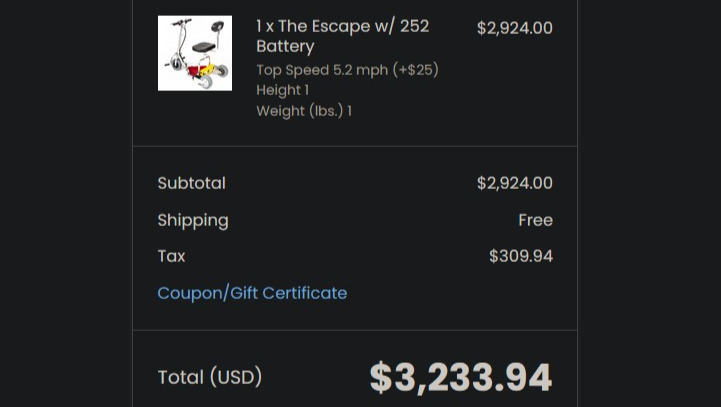
Task: Click the "(+$25)" surcharge text
Action: 416,70
